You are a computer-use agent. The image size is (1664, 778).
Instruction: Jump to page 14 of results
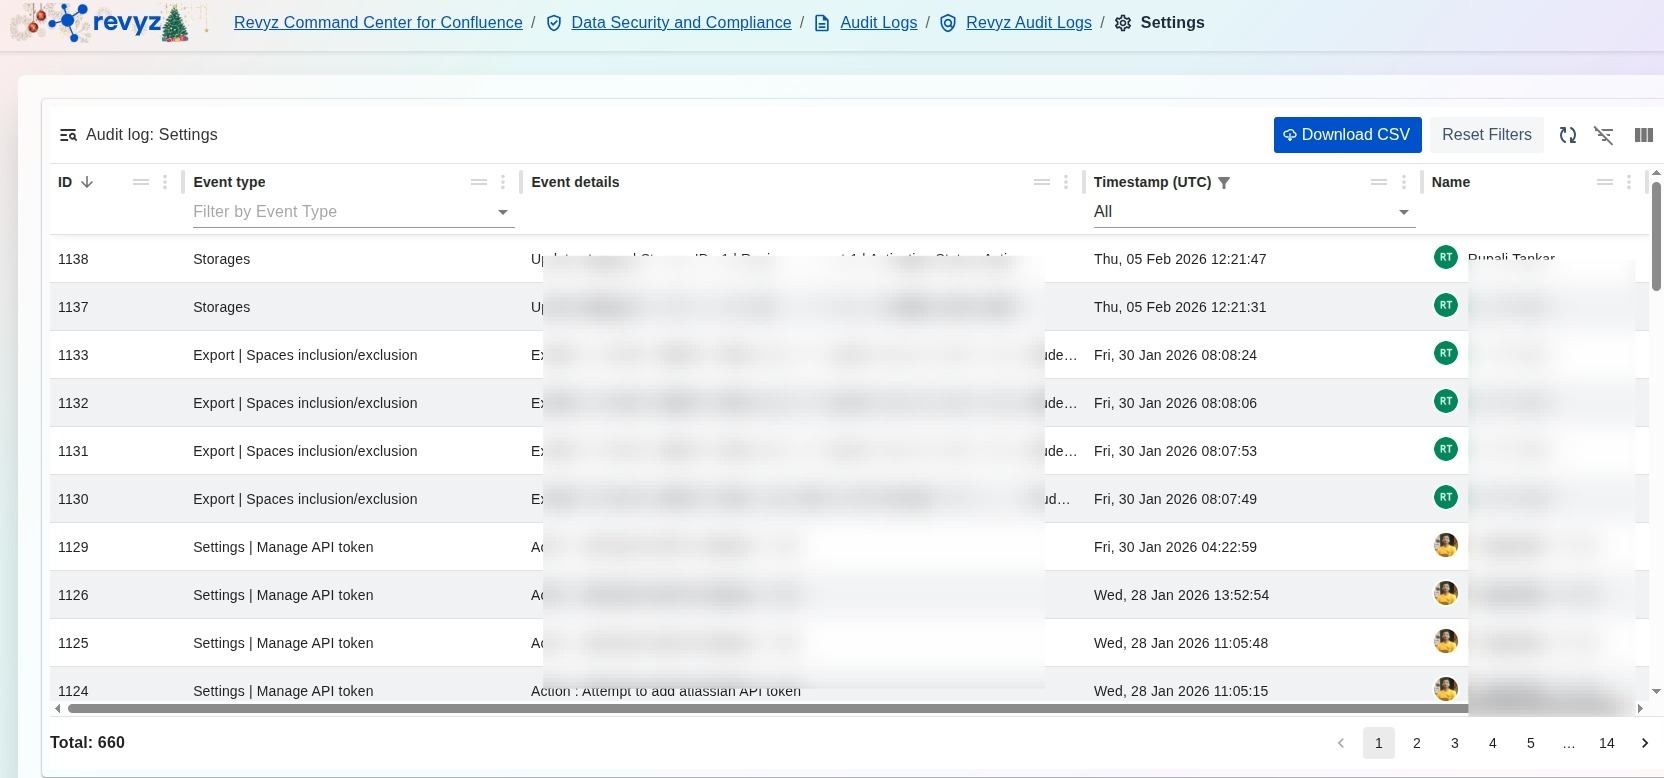tap(1606, 743)
